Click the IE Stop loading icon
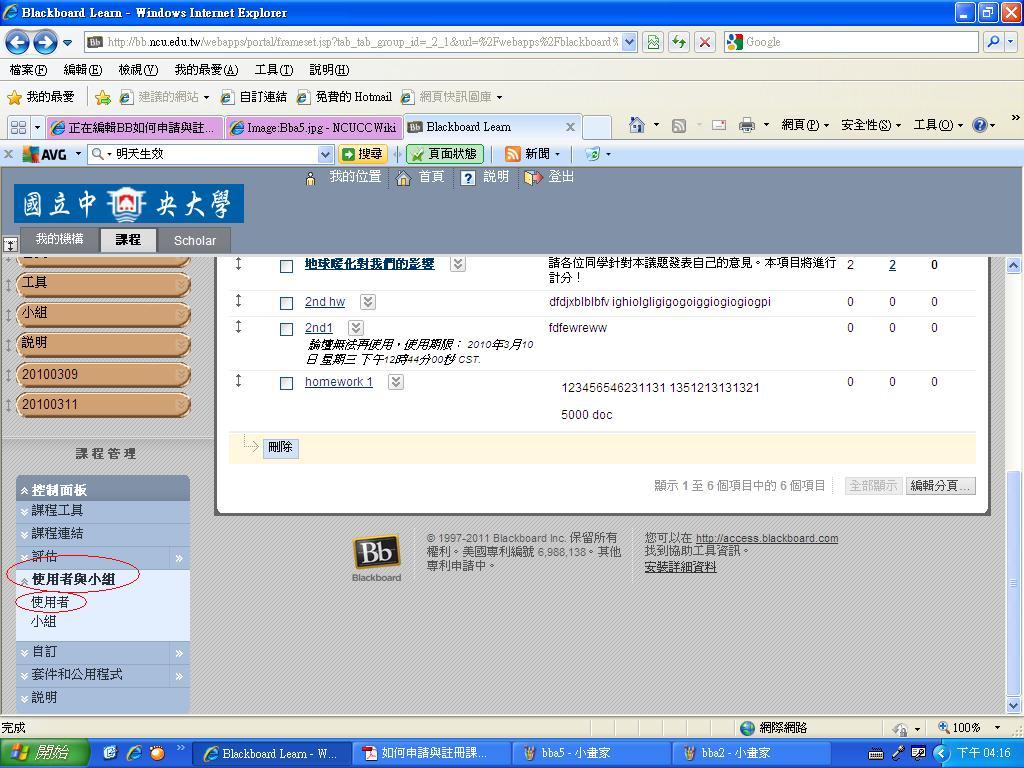Viewport: 1024px width, 768px height. tap(705, 42)
